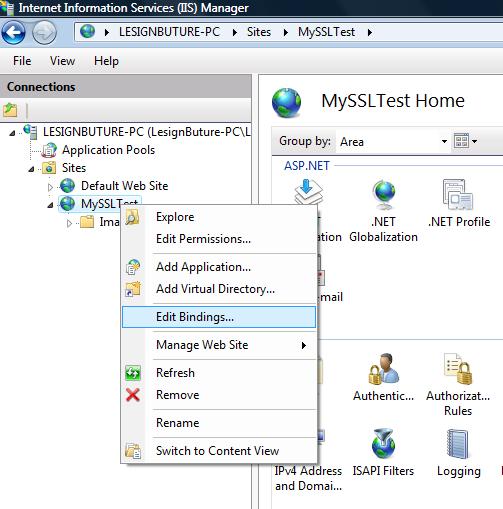
Task: Click the globe icon in address bar
Action: click(87, 32)
